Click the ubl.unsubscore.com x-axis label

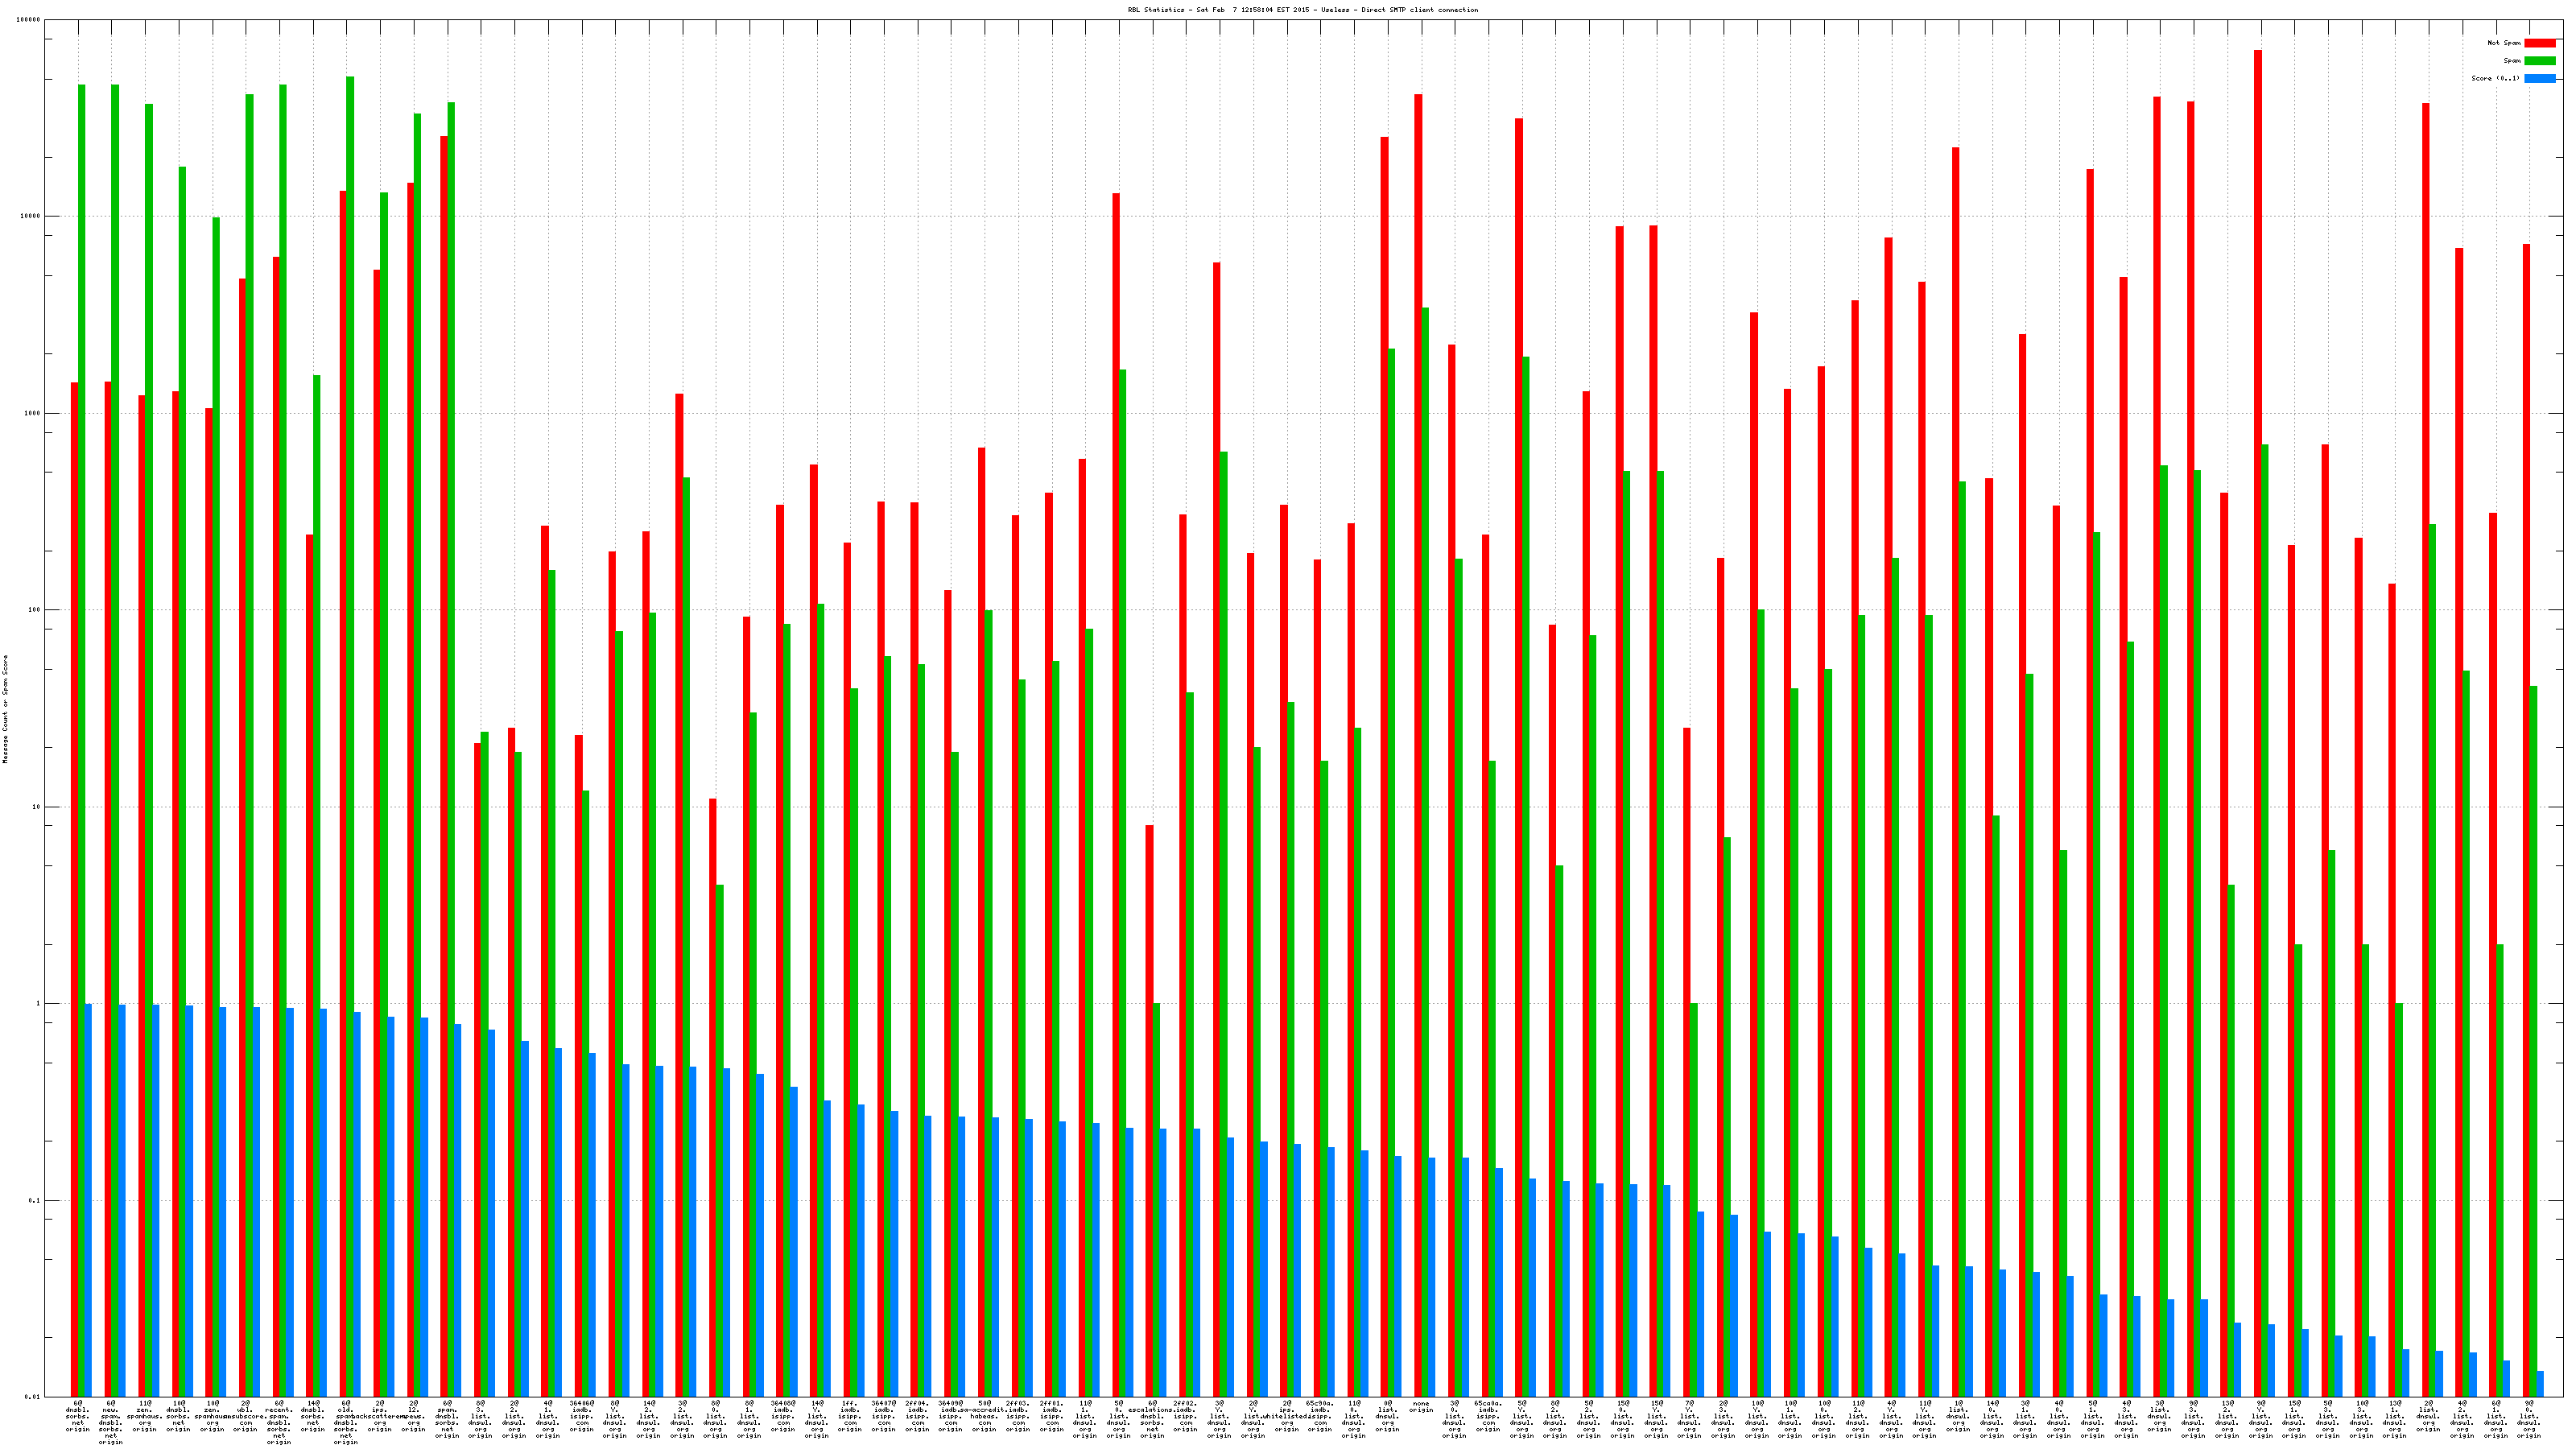coord(246,1416)
